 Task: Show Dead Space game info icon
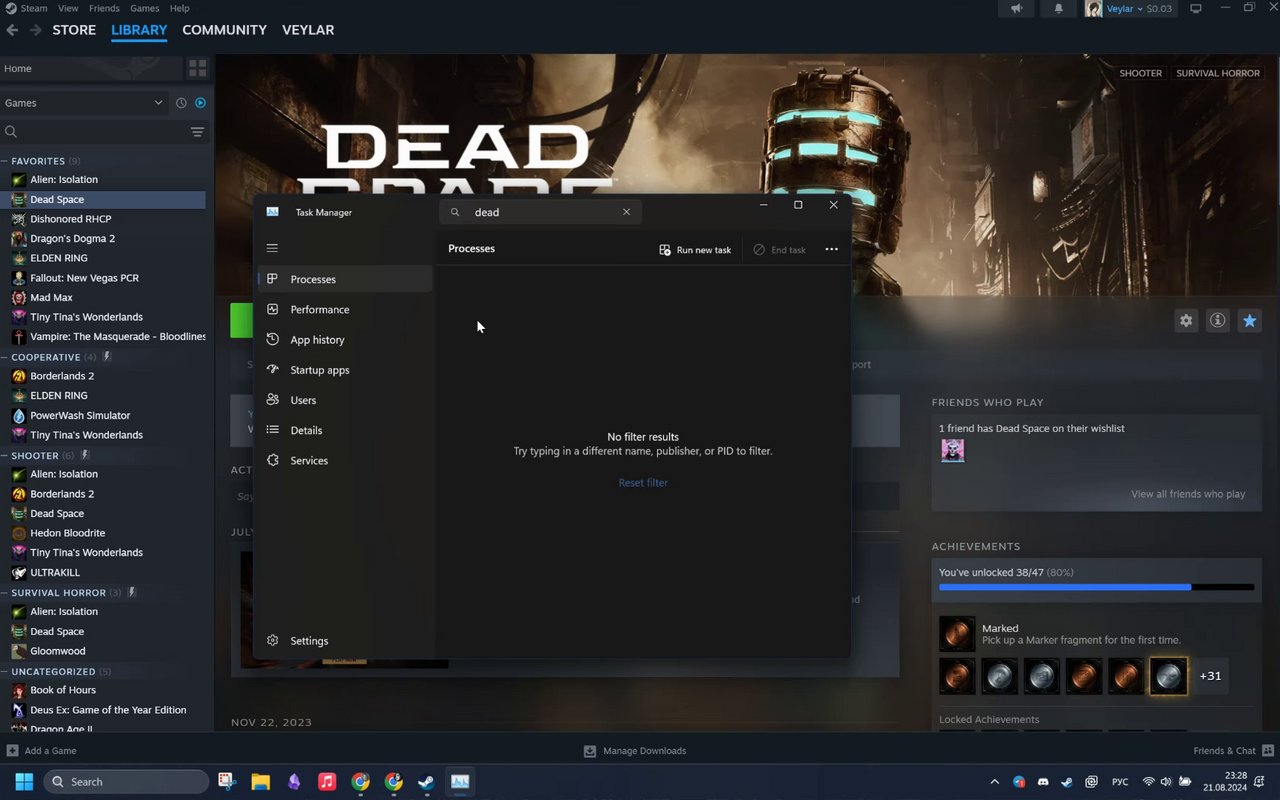point(1217,321)
